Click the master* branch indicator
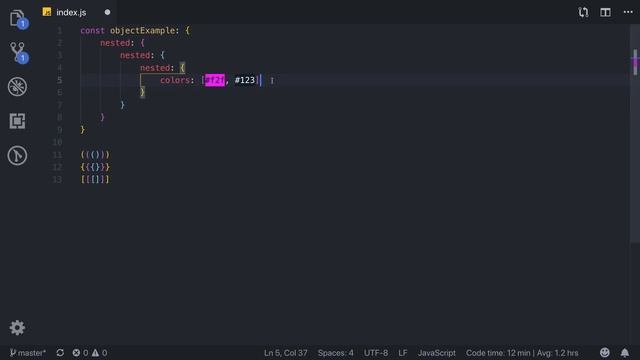 pos(27,353)
